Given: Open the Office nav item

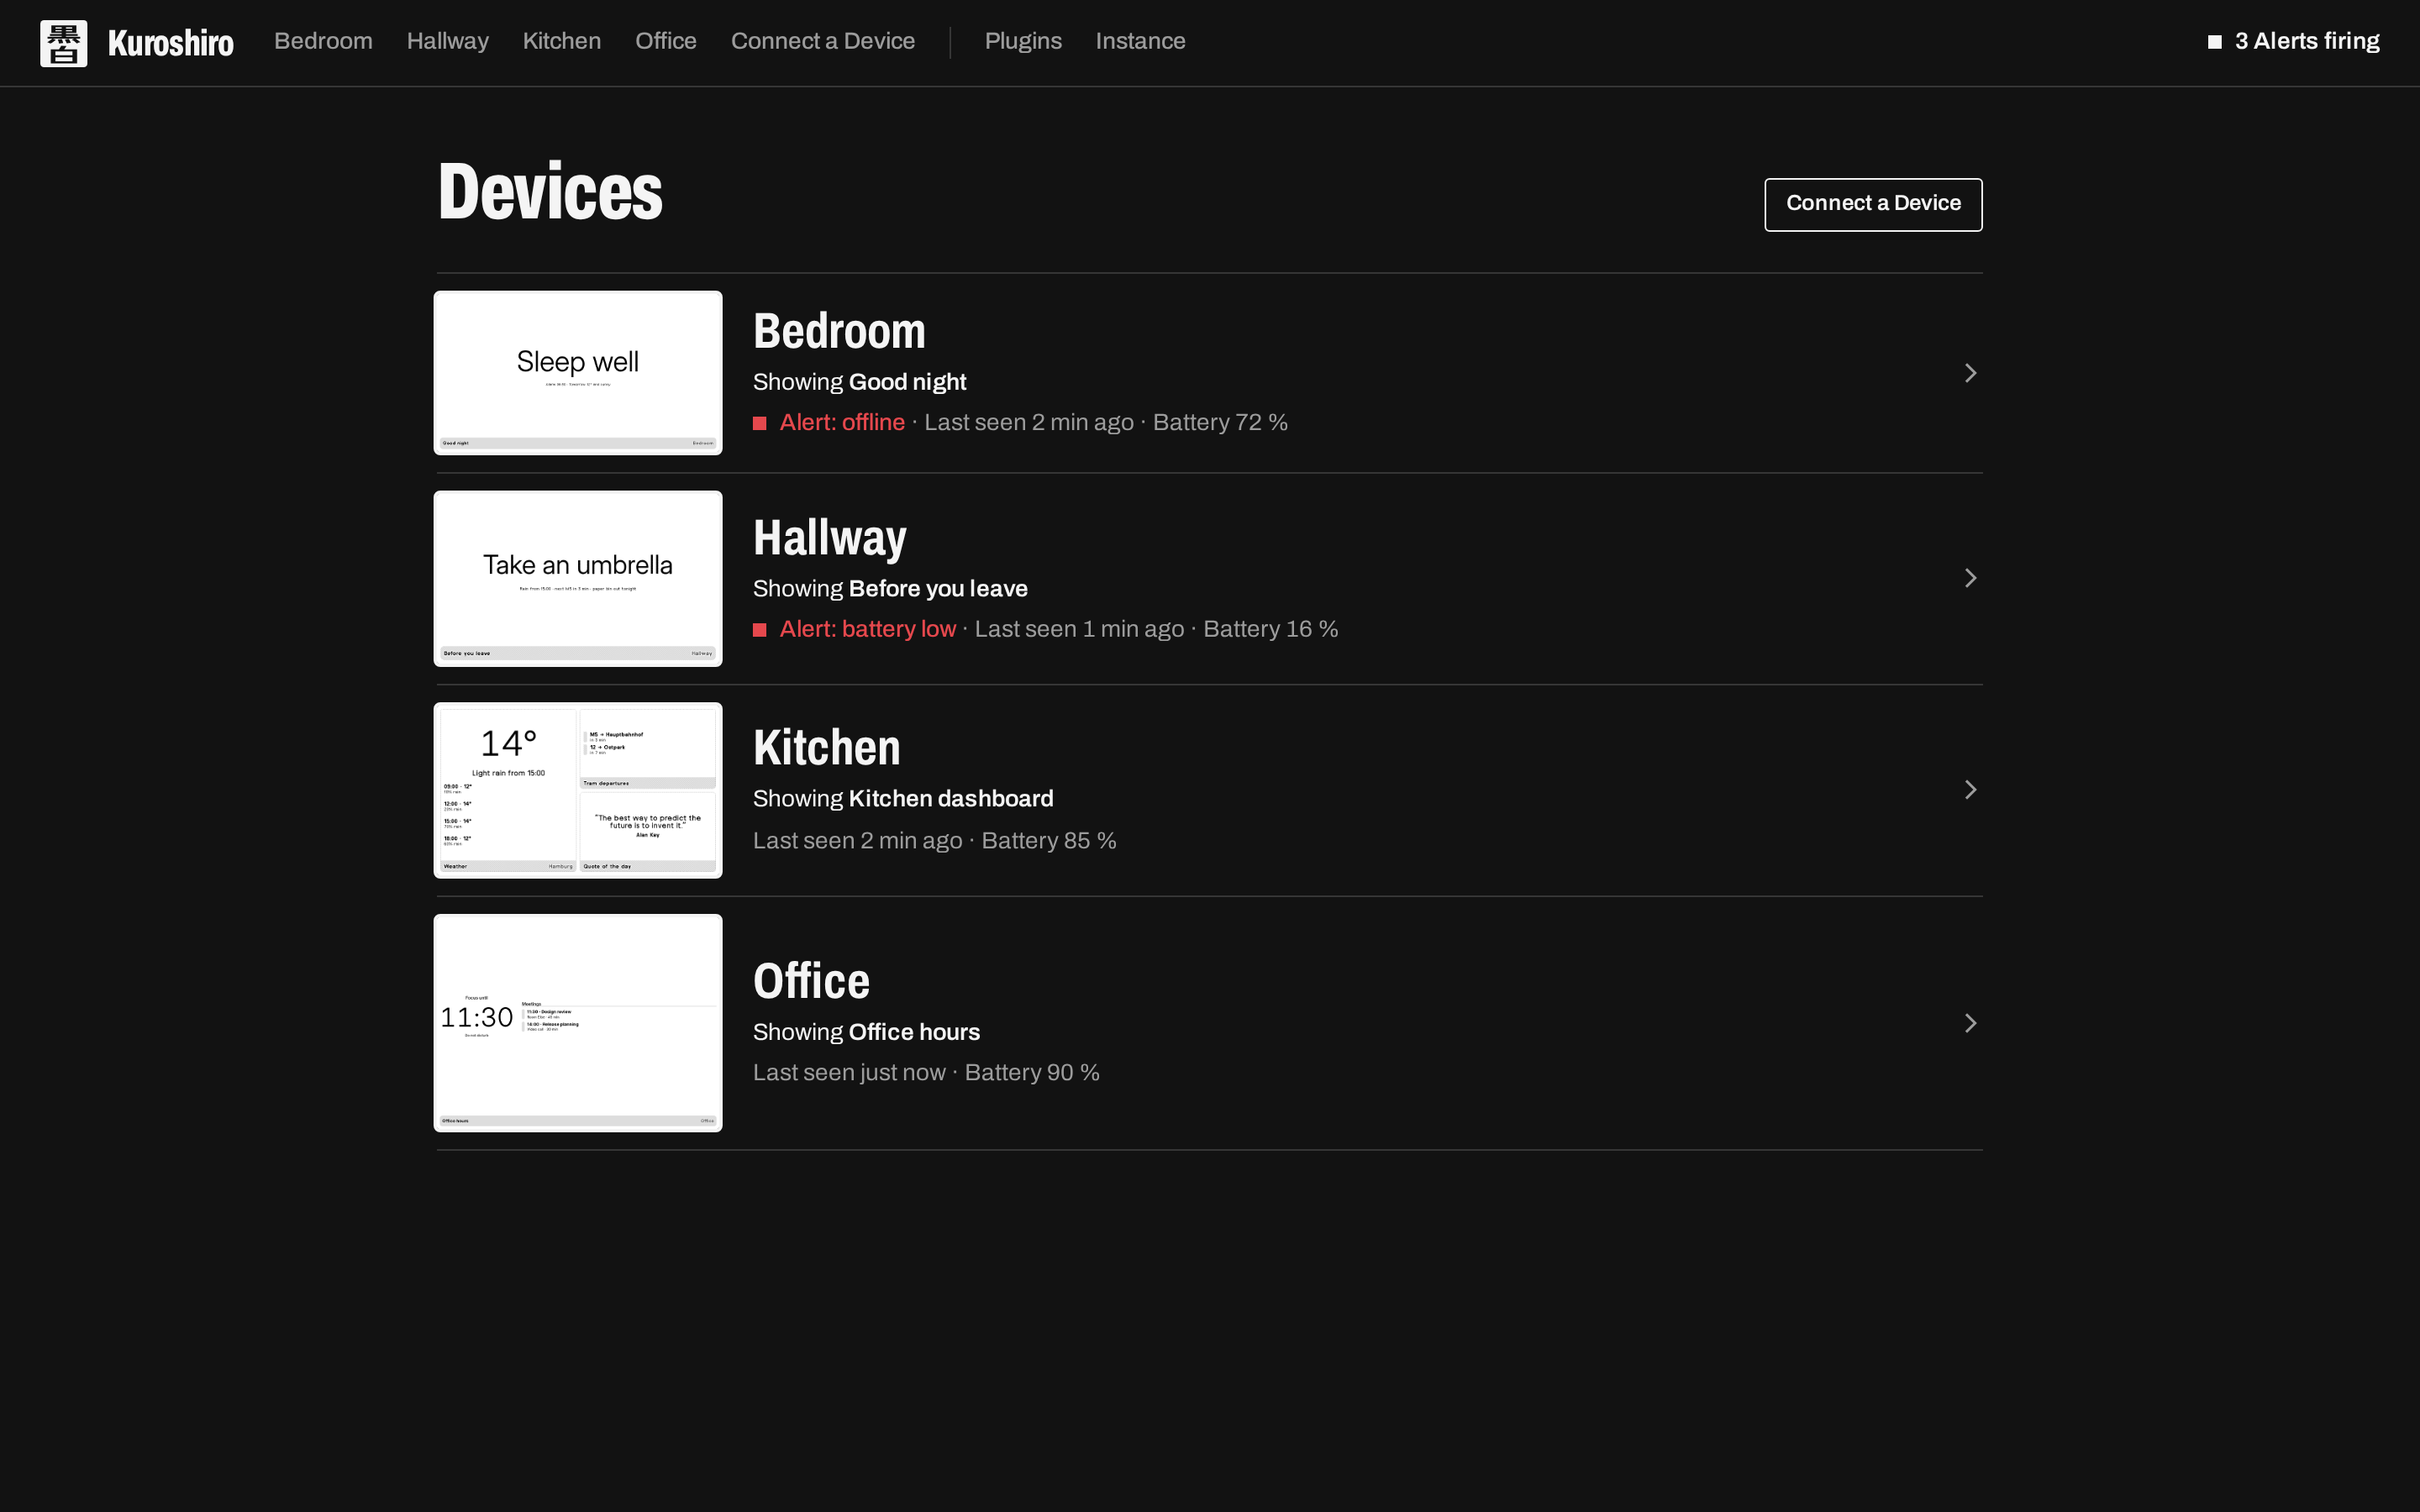Looking at the screenshot, I should (x=666, y=41).
